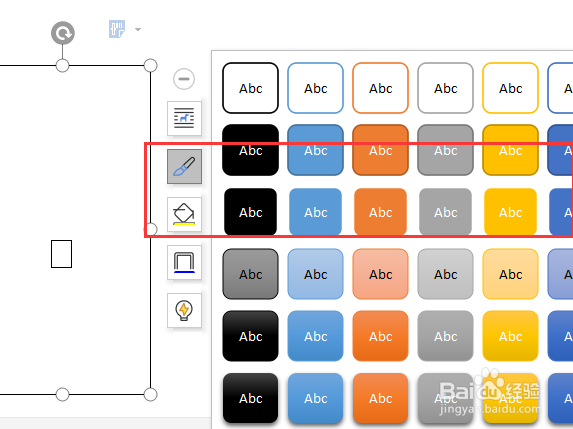This screenshot has height=429, width=573.
Task: Click the bottom-right corner handle of shape
Action: pyautogui.click(x=151, y=394)
